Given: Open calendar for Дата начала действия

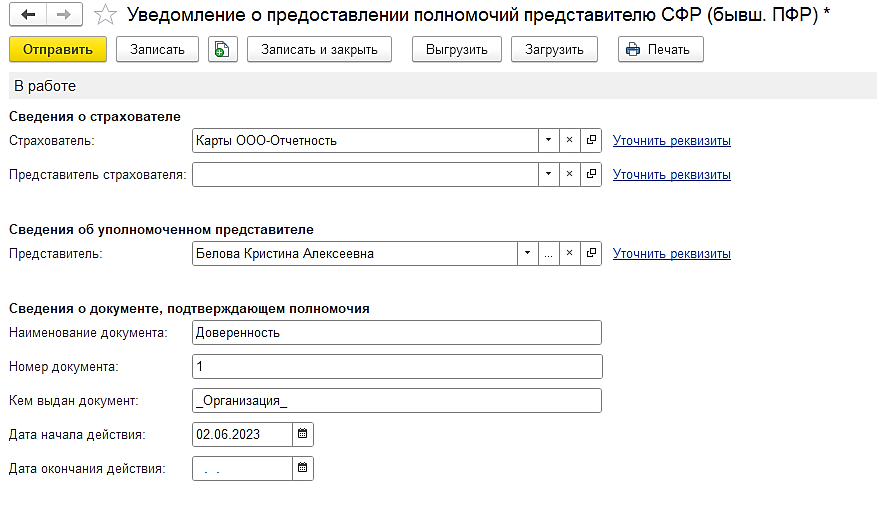Looking at the screenshot, I should pos(303,434).
